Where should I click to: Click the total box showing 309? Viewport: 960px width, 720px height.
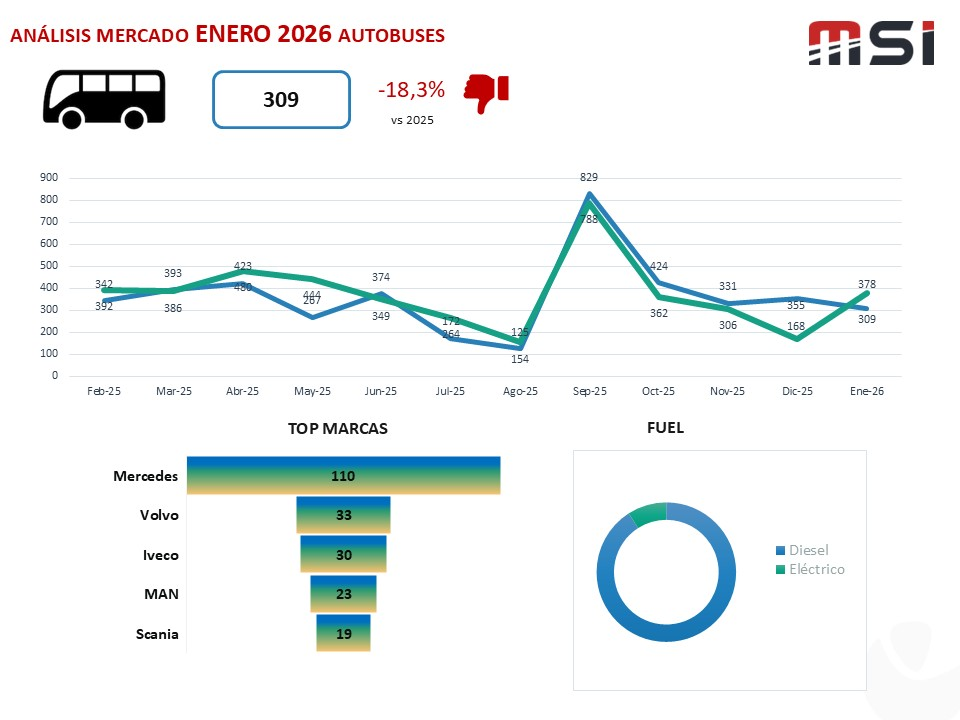click(x=281, y=100)
